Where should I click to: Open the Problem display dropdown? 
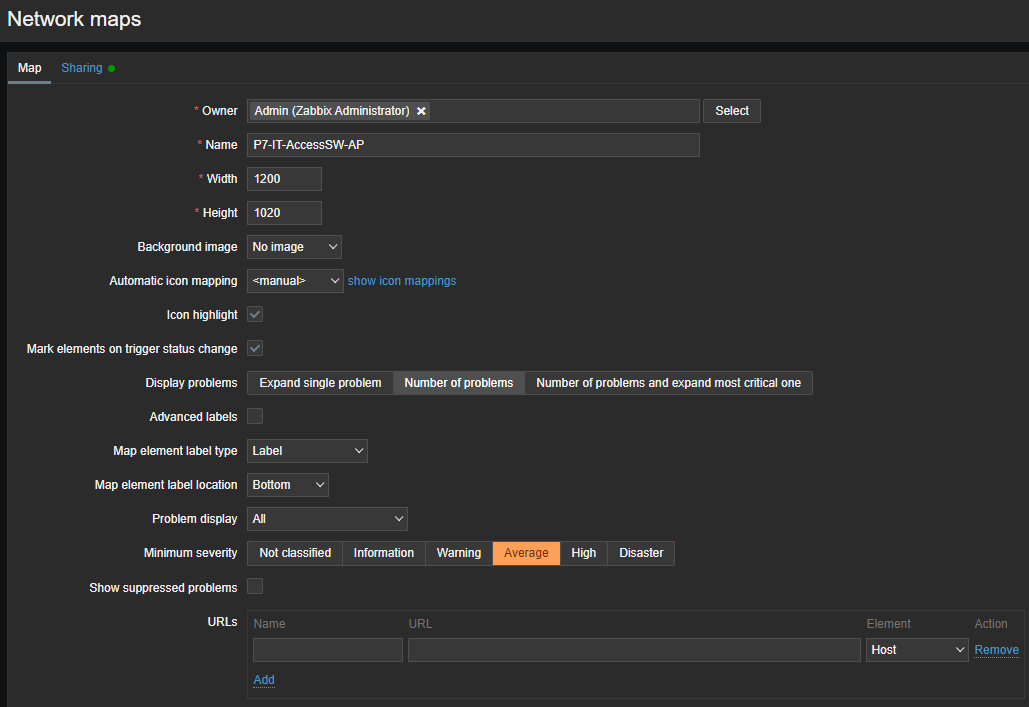[327, 519]
